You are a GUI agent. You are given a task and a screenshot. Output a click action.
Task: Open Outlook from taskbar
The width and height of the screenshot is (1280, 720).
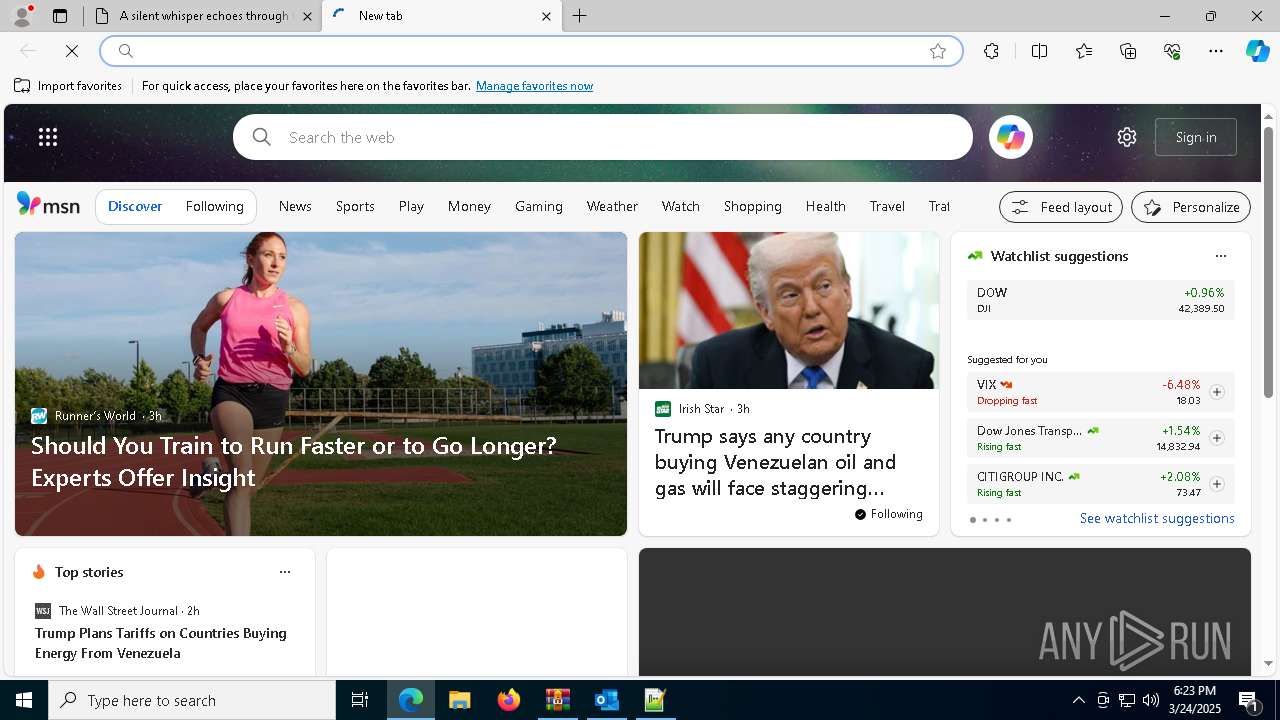point(607,700)
